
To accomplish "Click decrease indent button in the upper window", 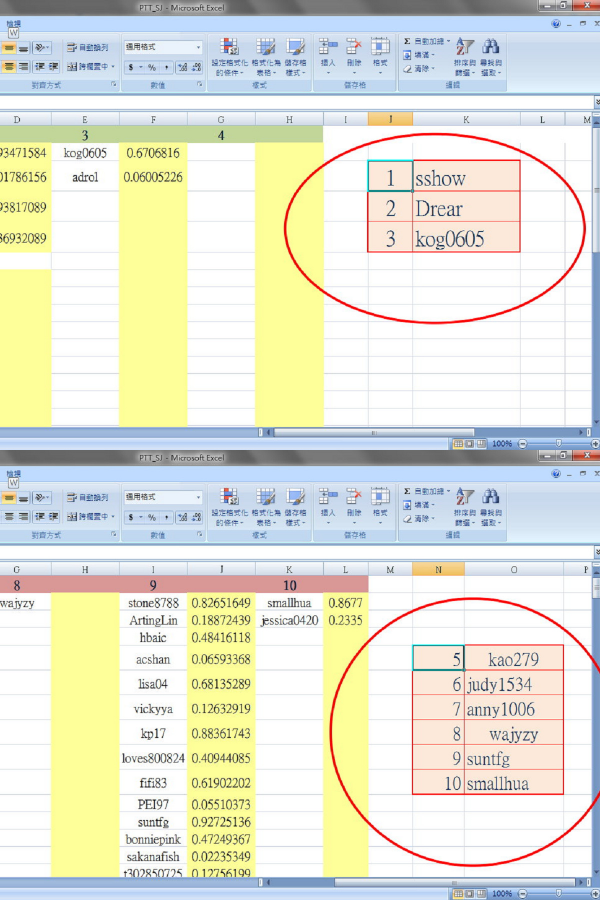I will tap(40, 67).
